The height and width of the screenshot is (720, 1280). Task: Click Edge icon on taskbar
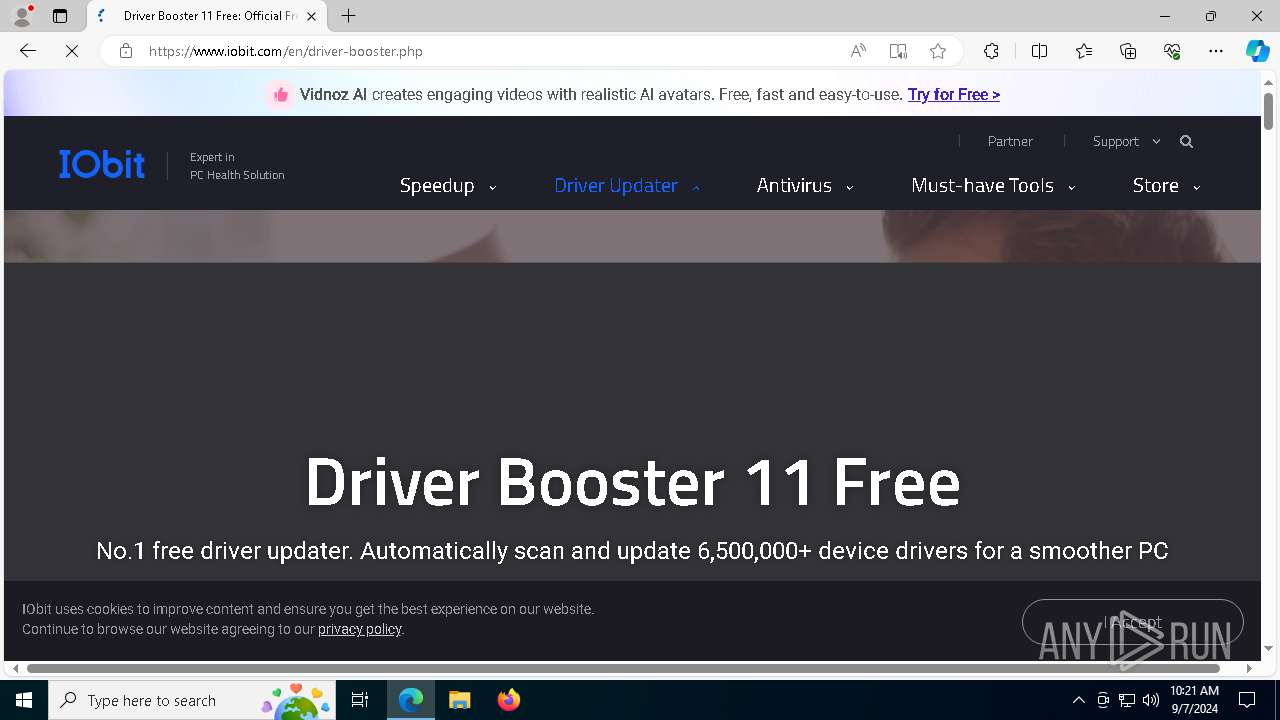click(411, 700)
